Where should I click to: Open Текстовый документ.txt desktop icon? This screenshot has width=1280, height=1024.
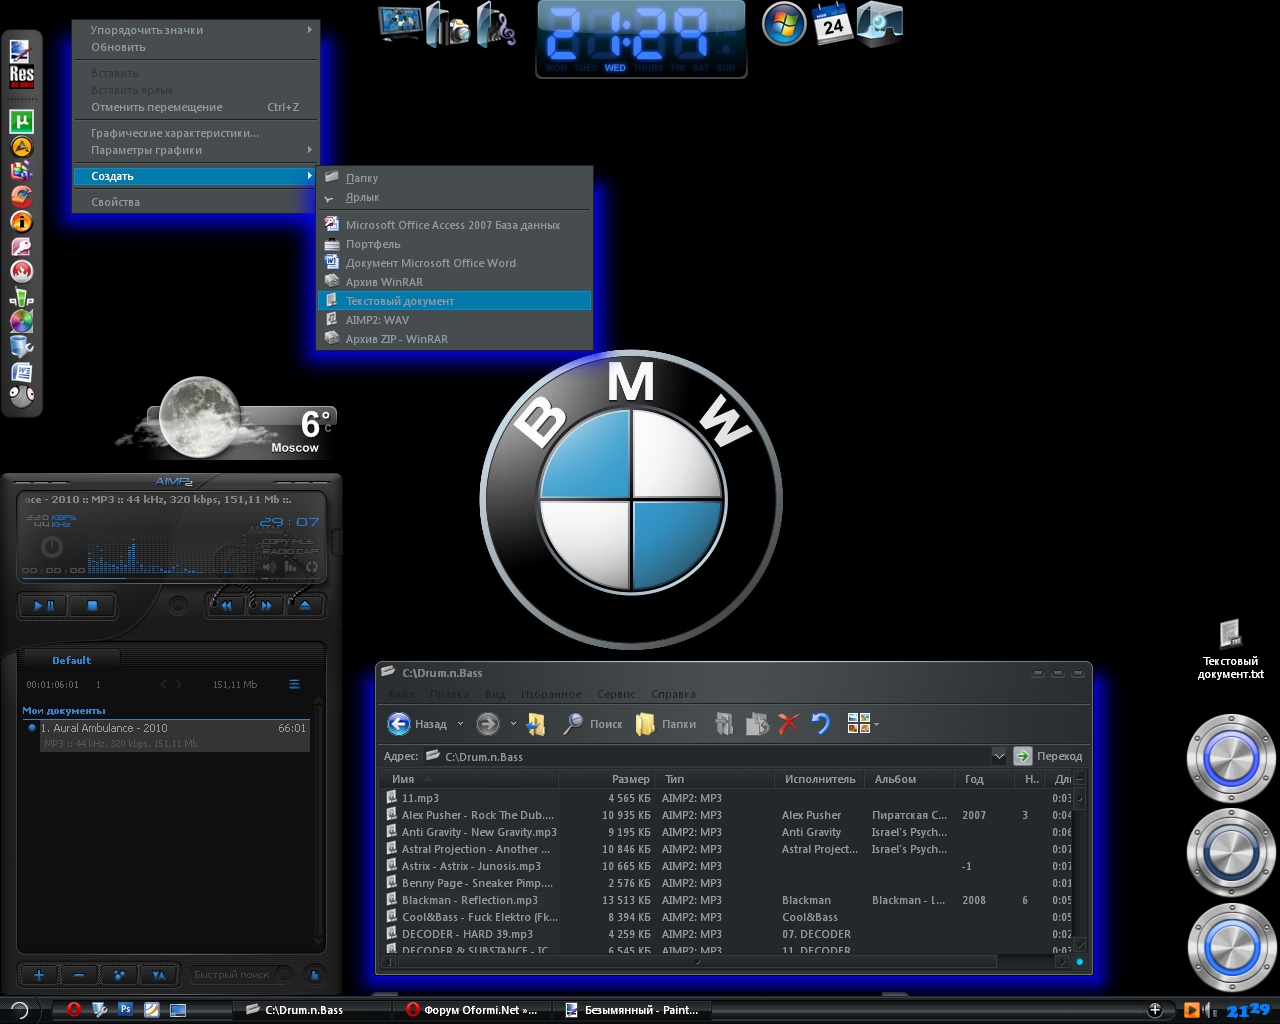pos(1230,650)
